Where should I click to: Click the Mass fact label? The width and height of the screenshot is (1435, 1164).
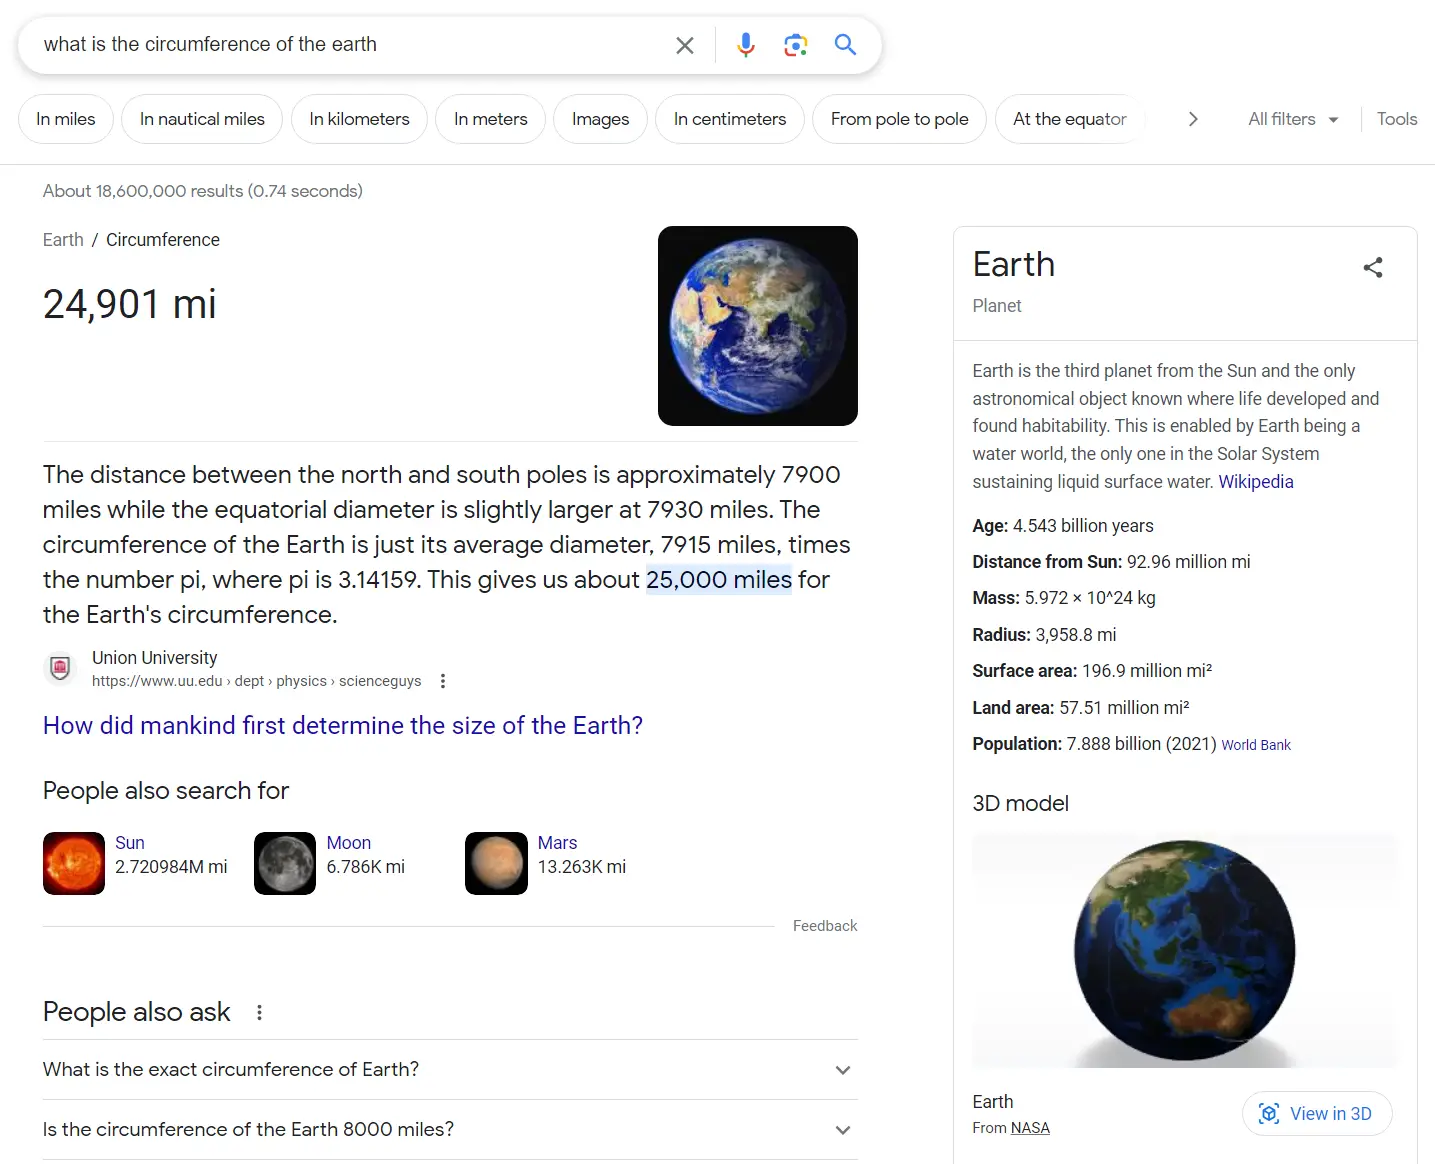click(996, 598)
